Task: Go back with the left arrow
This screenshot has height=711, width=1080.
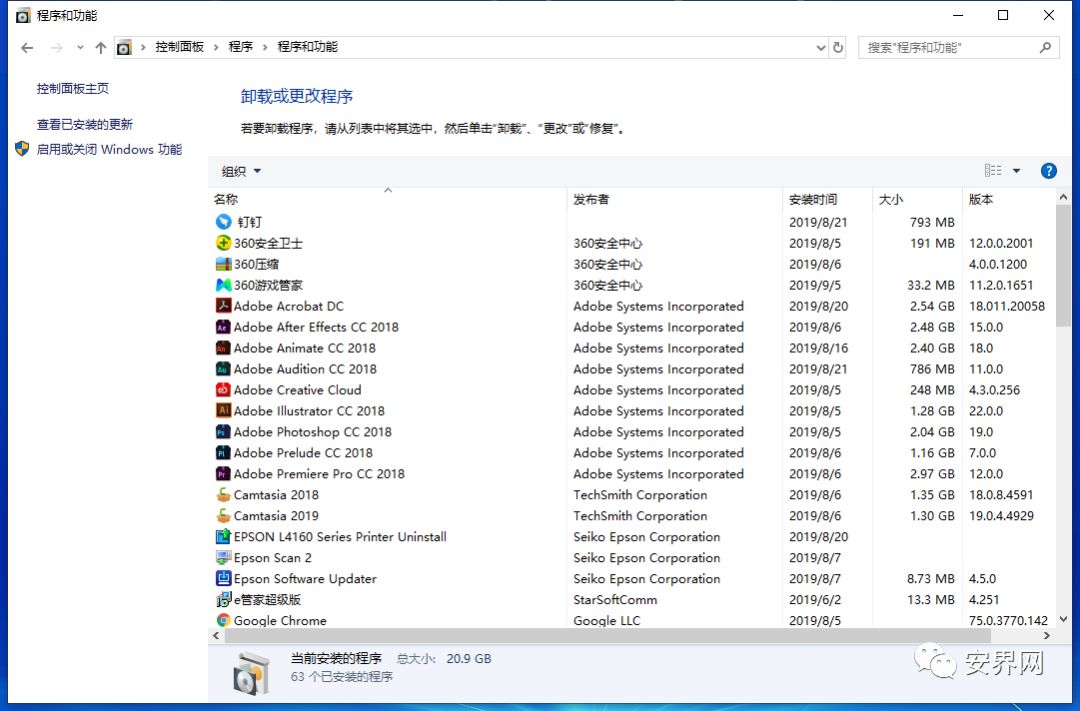Action: (x=27, y=48)
